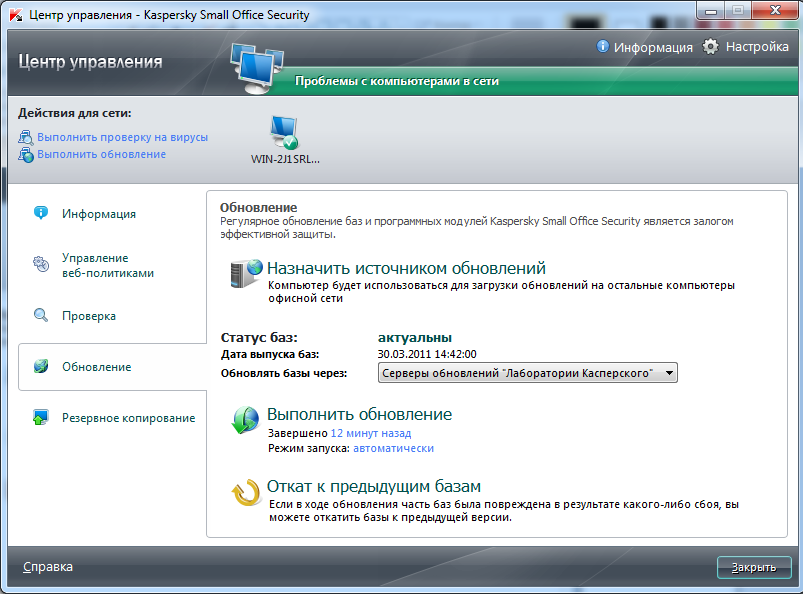Select the WIN-2J1SRL... computer icon
The image size is (803, 594).
(285, 133)
